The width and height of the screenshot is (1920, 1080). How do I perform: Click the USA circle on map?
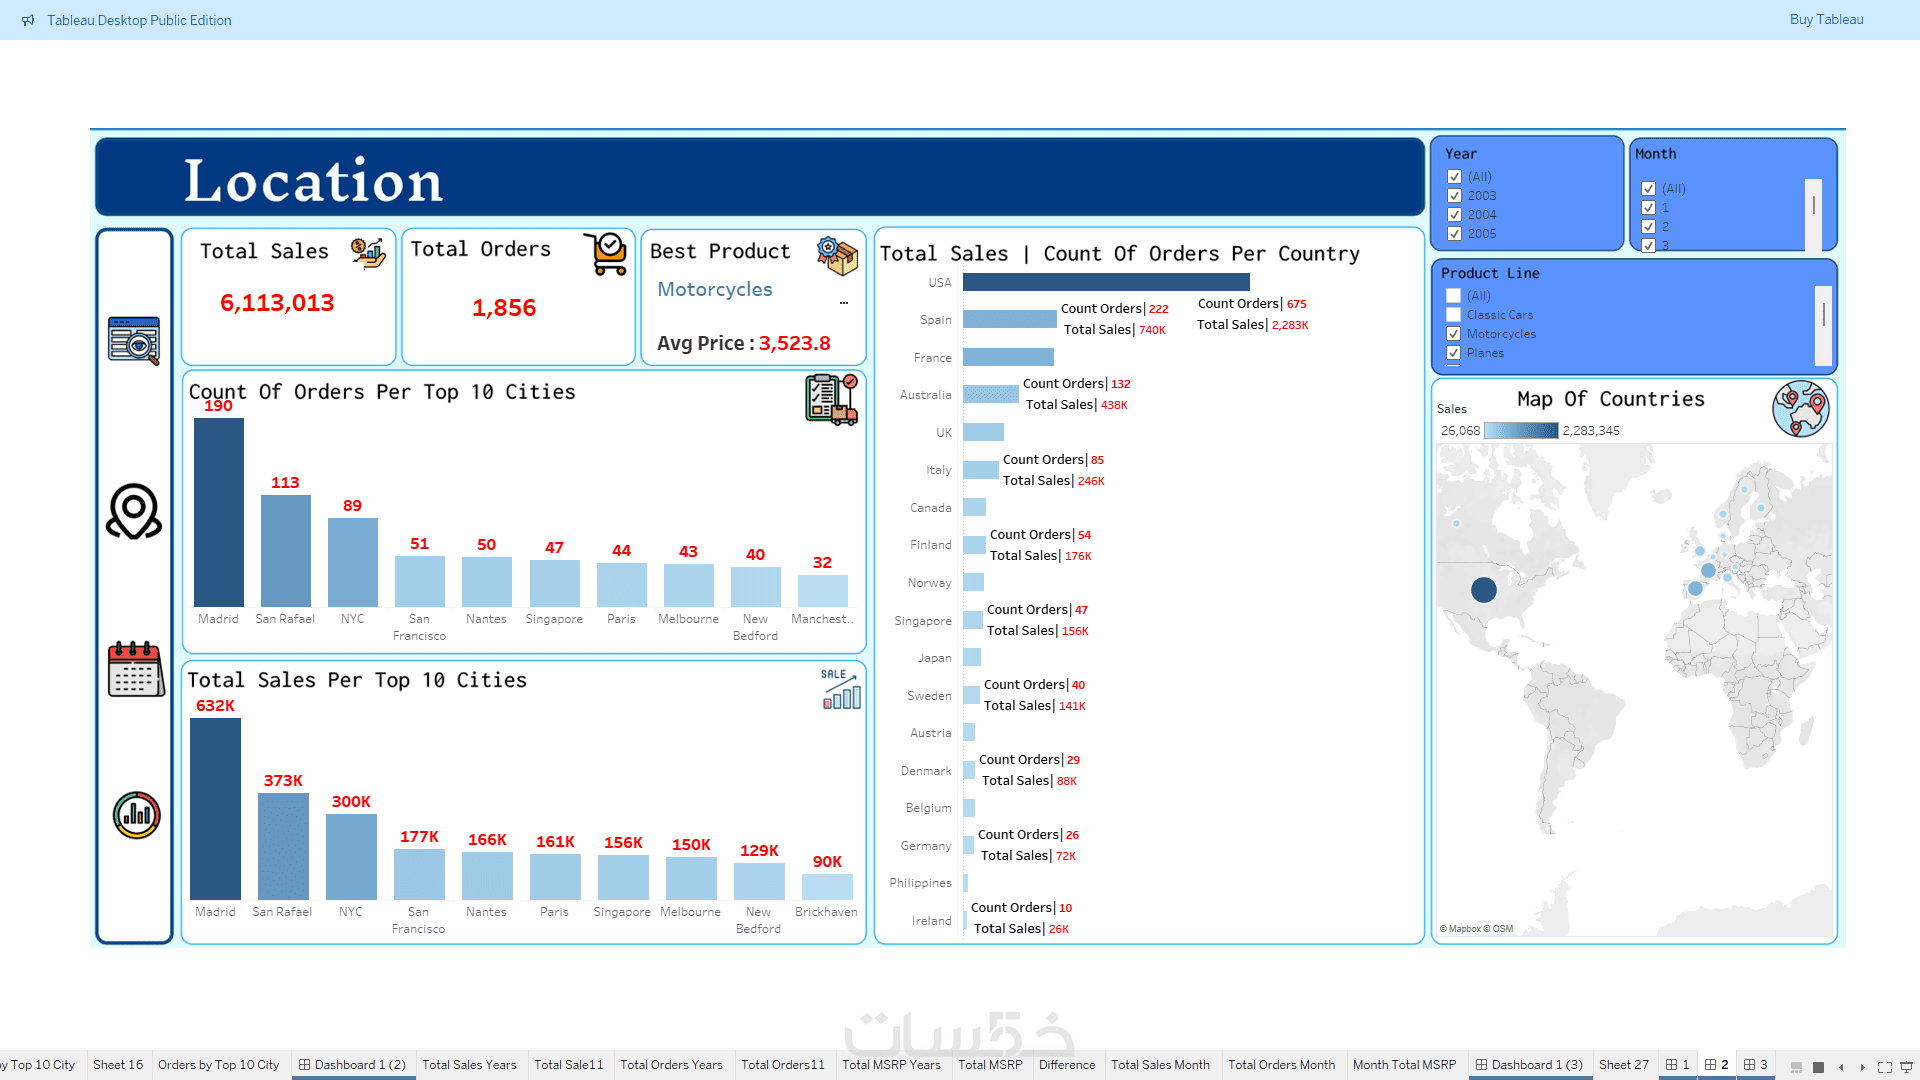coord(1484,590)
